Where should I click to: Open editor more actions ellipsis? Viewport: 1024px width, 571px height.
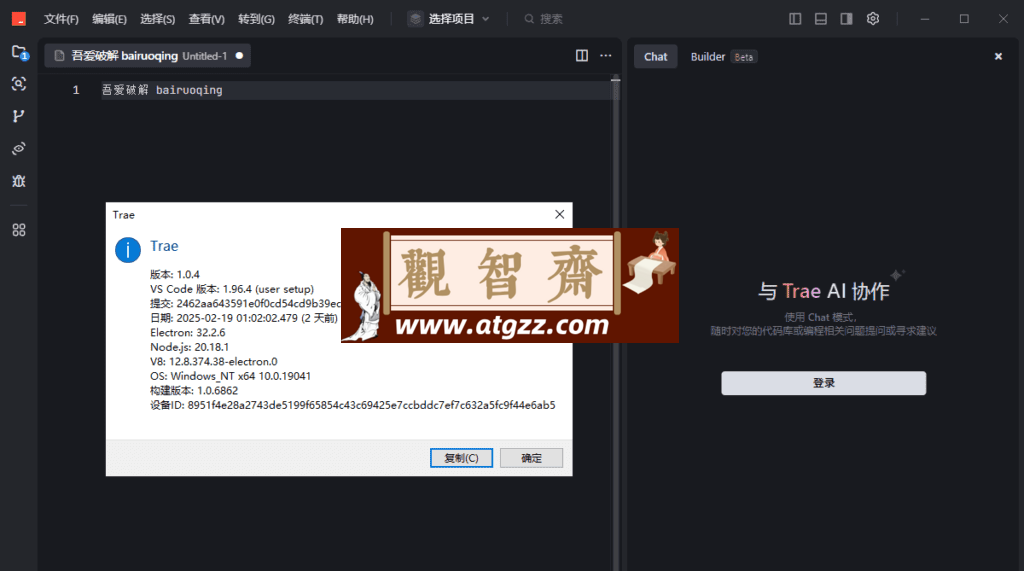606,56
